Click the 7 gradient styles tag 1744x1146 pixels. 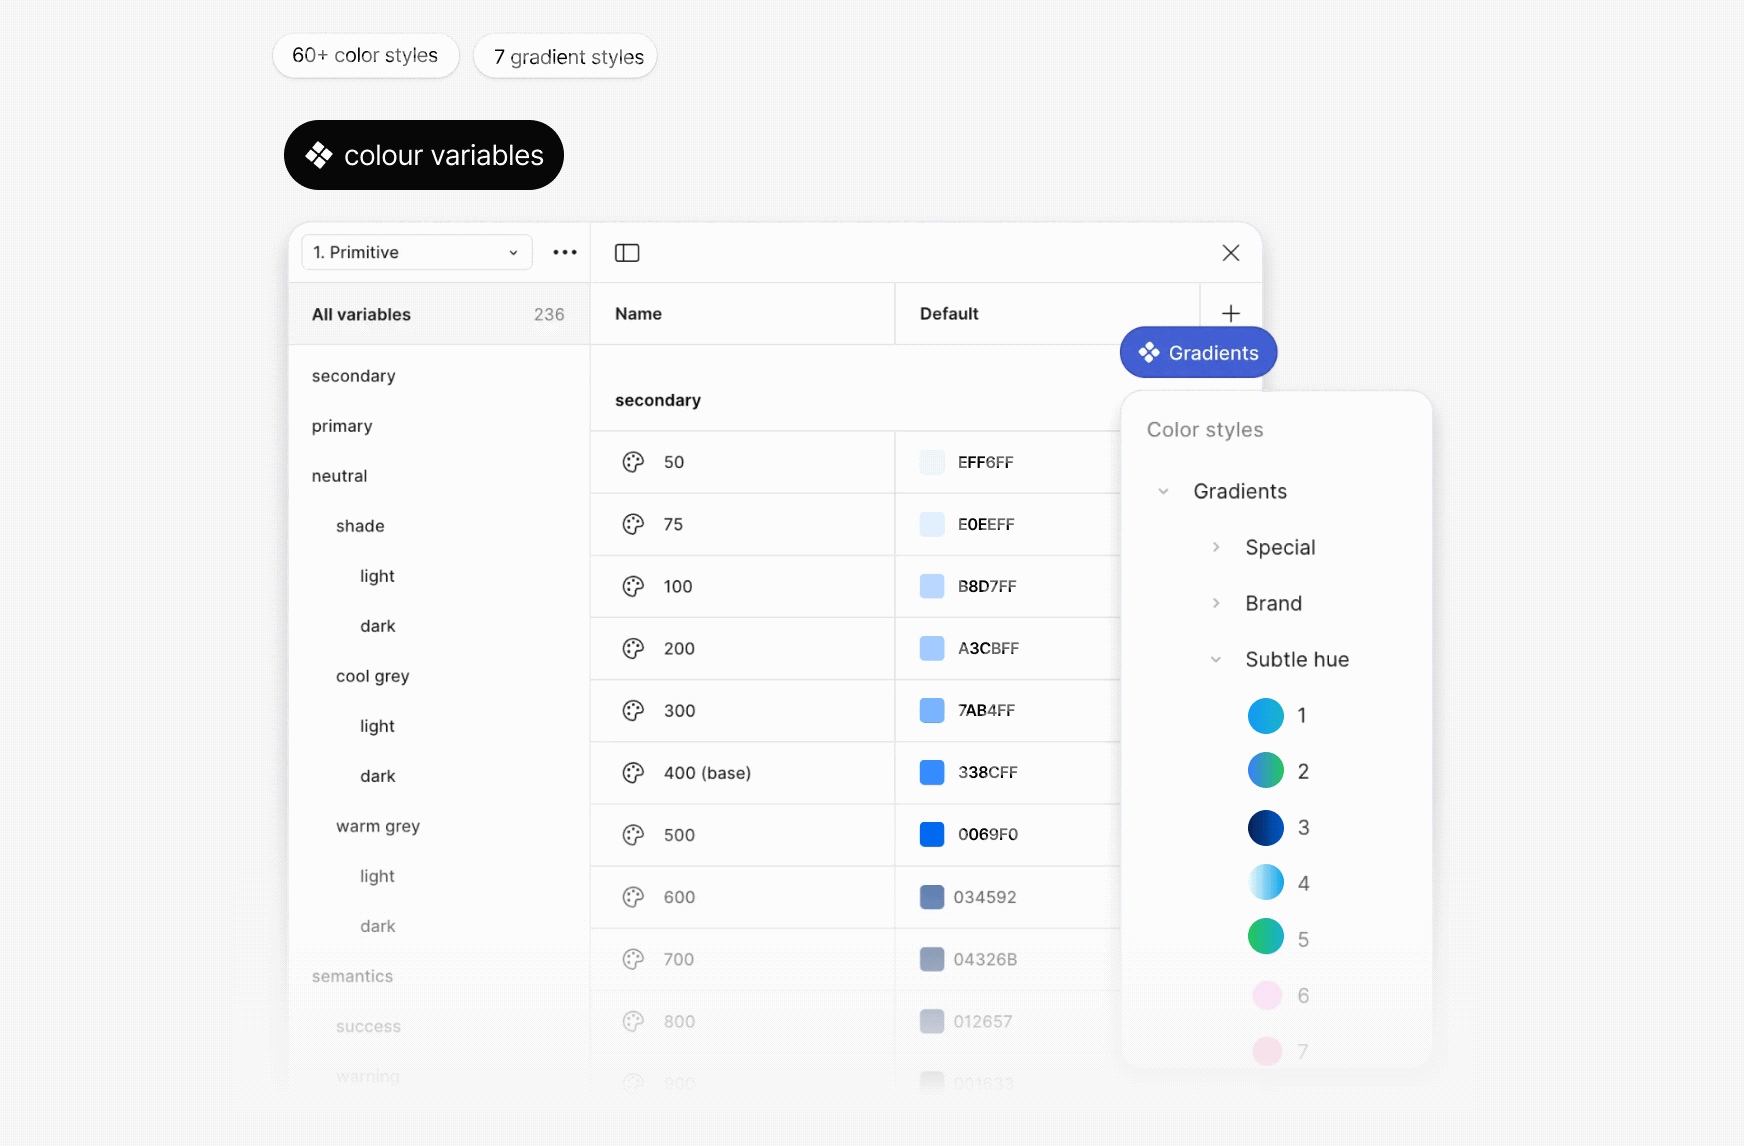pos(566,56)
